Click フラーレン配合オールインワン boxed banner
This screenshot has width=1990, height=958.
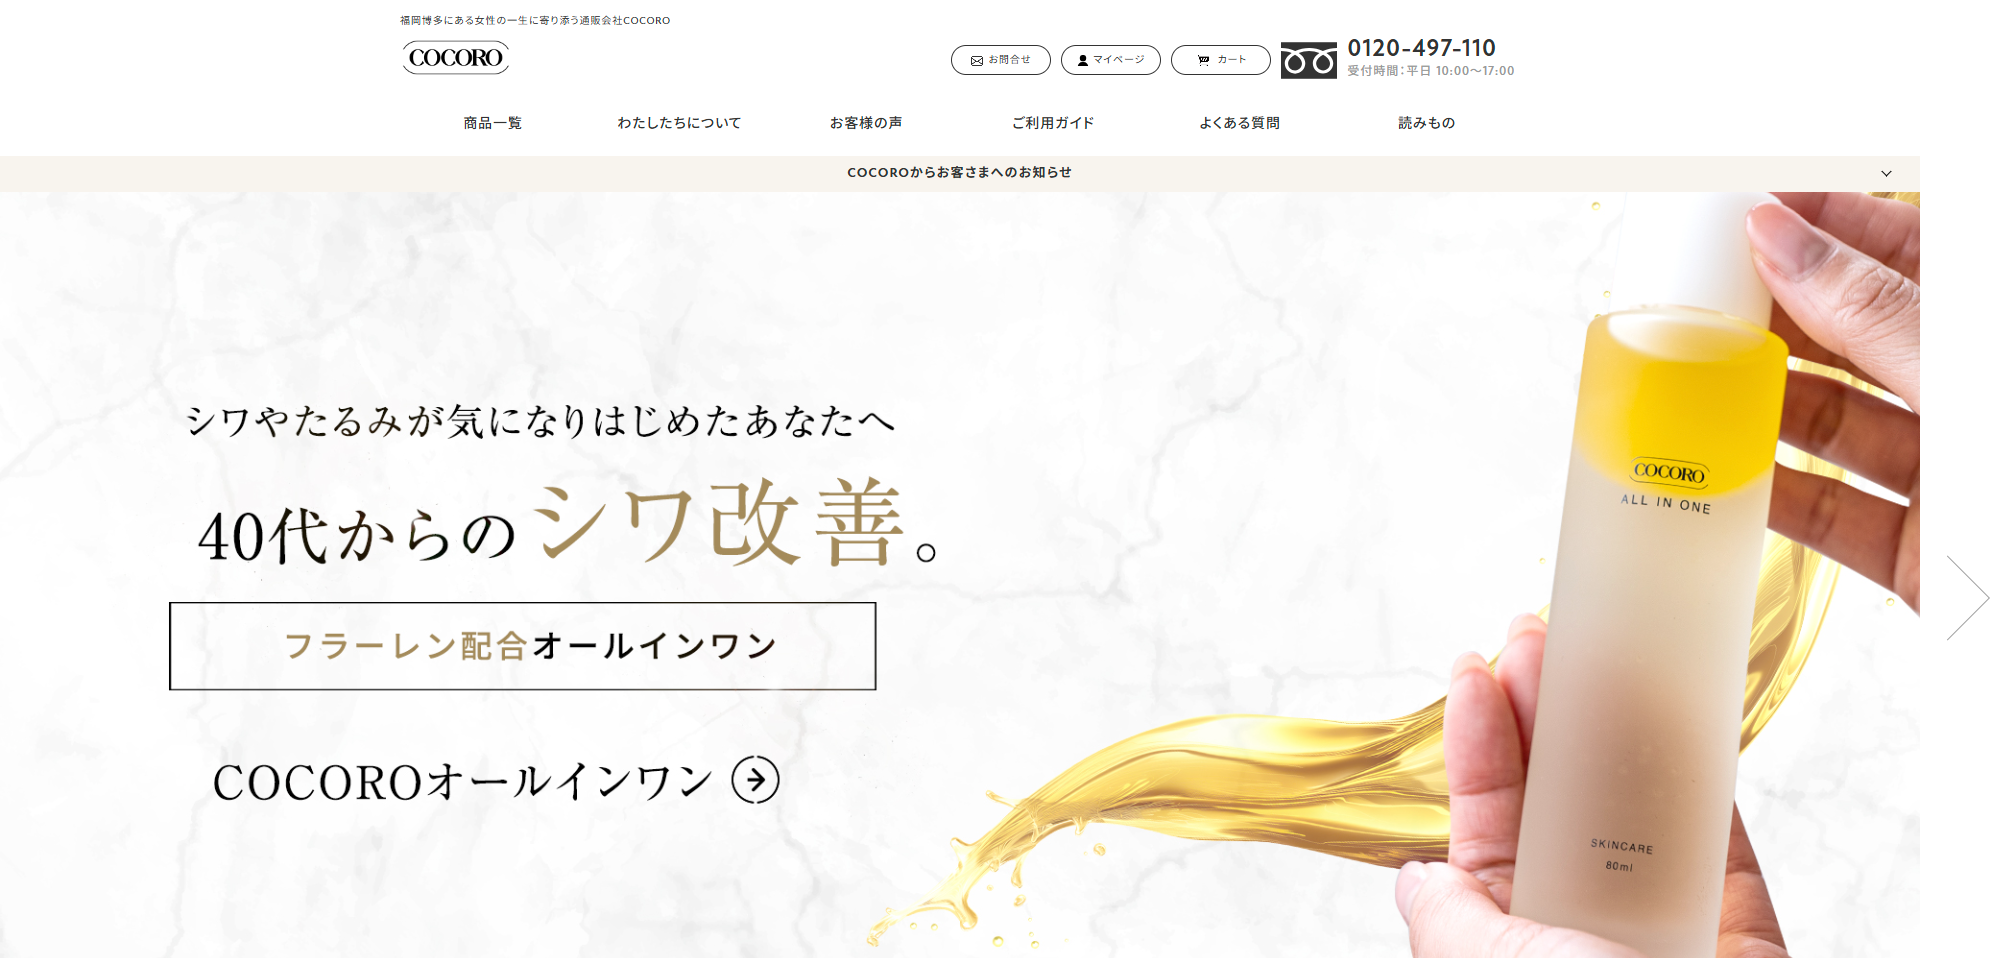point(523,646)
